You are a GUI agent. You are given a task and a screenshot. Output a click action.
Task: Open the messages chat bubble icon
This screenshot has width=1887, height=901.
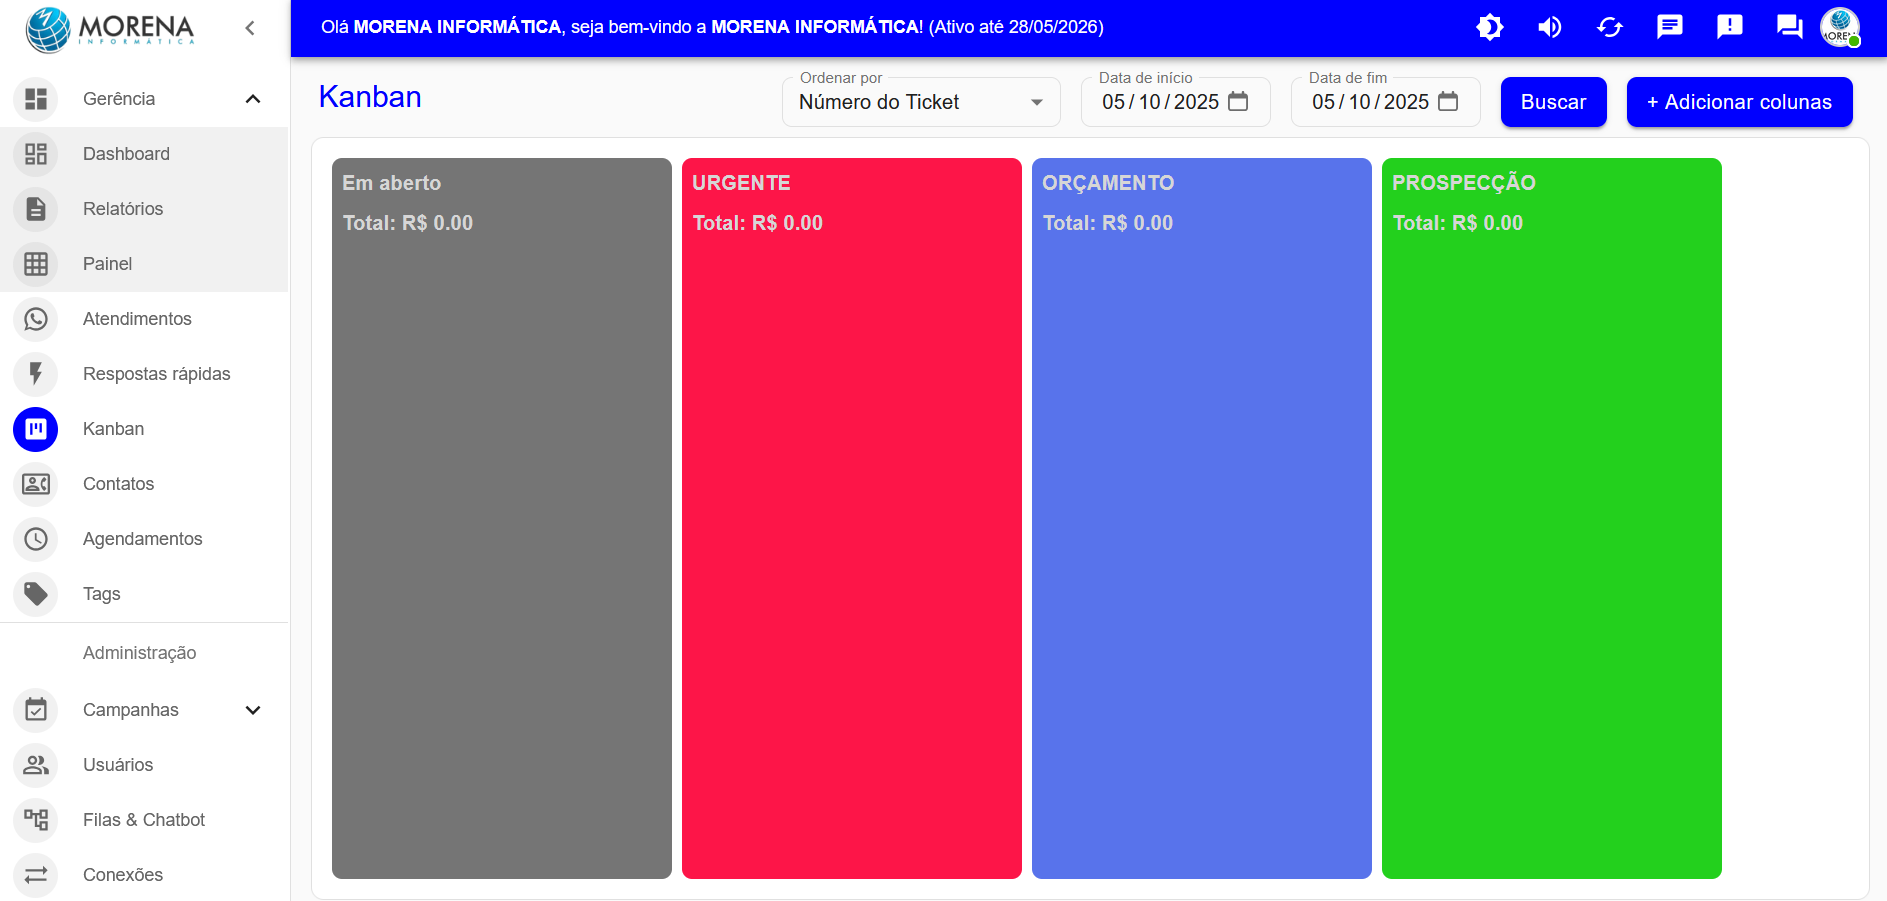tap(1669, 27)
